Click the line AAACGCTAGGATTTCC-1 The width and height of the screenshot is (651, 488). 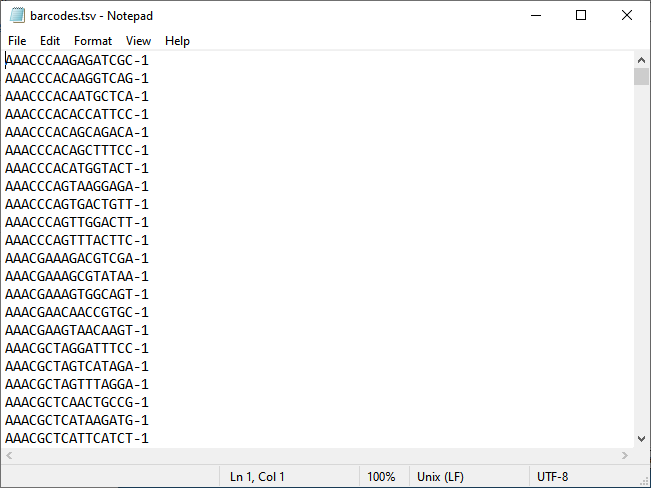pyautogui.click(x=77, y=348)
